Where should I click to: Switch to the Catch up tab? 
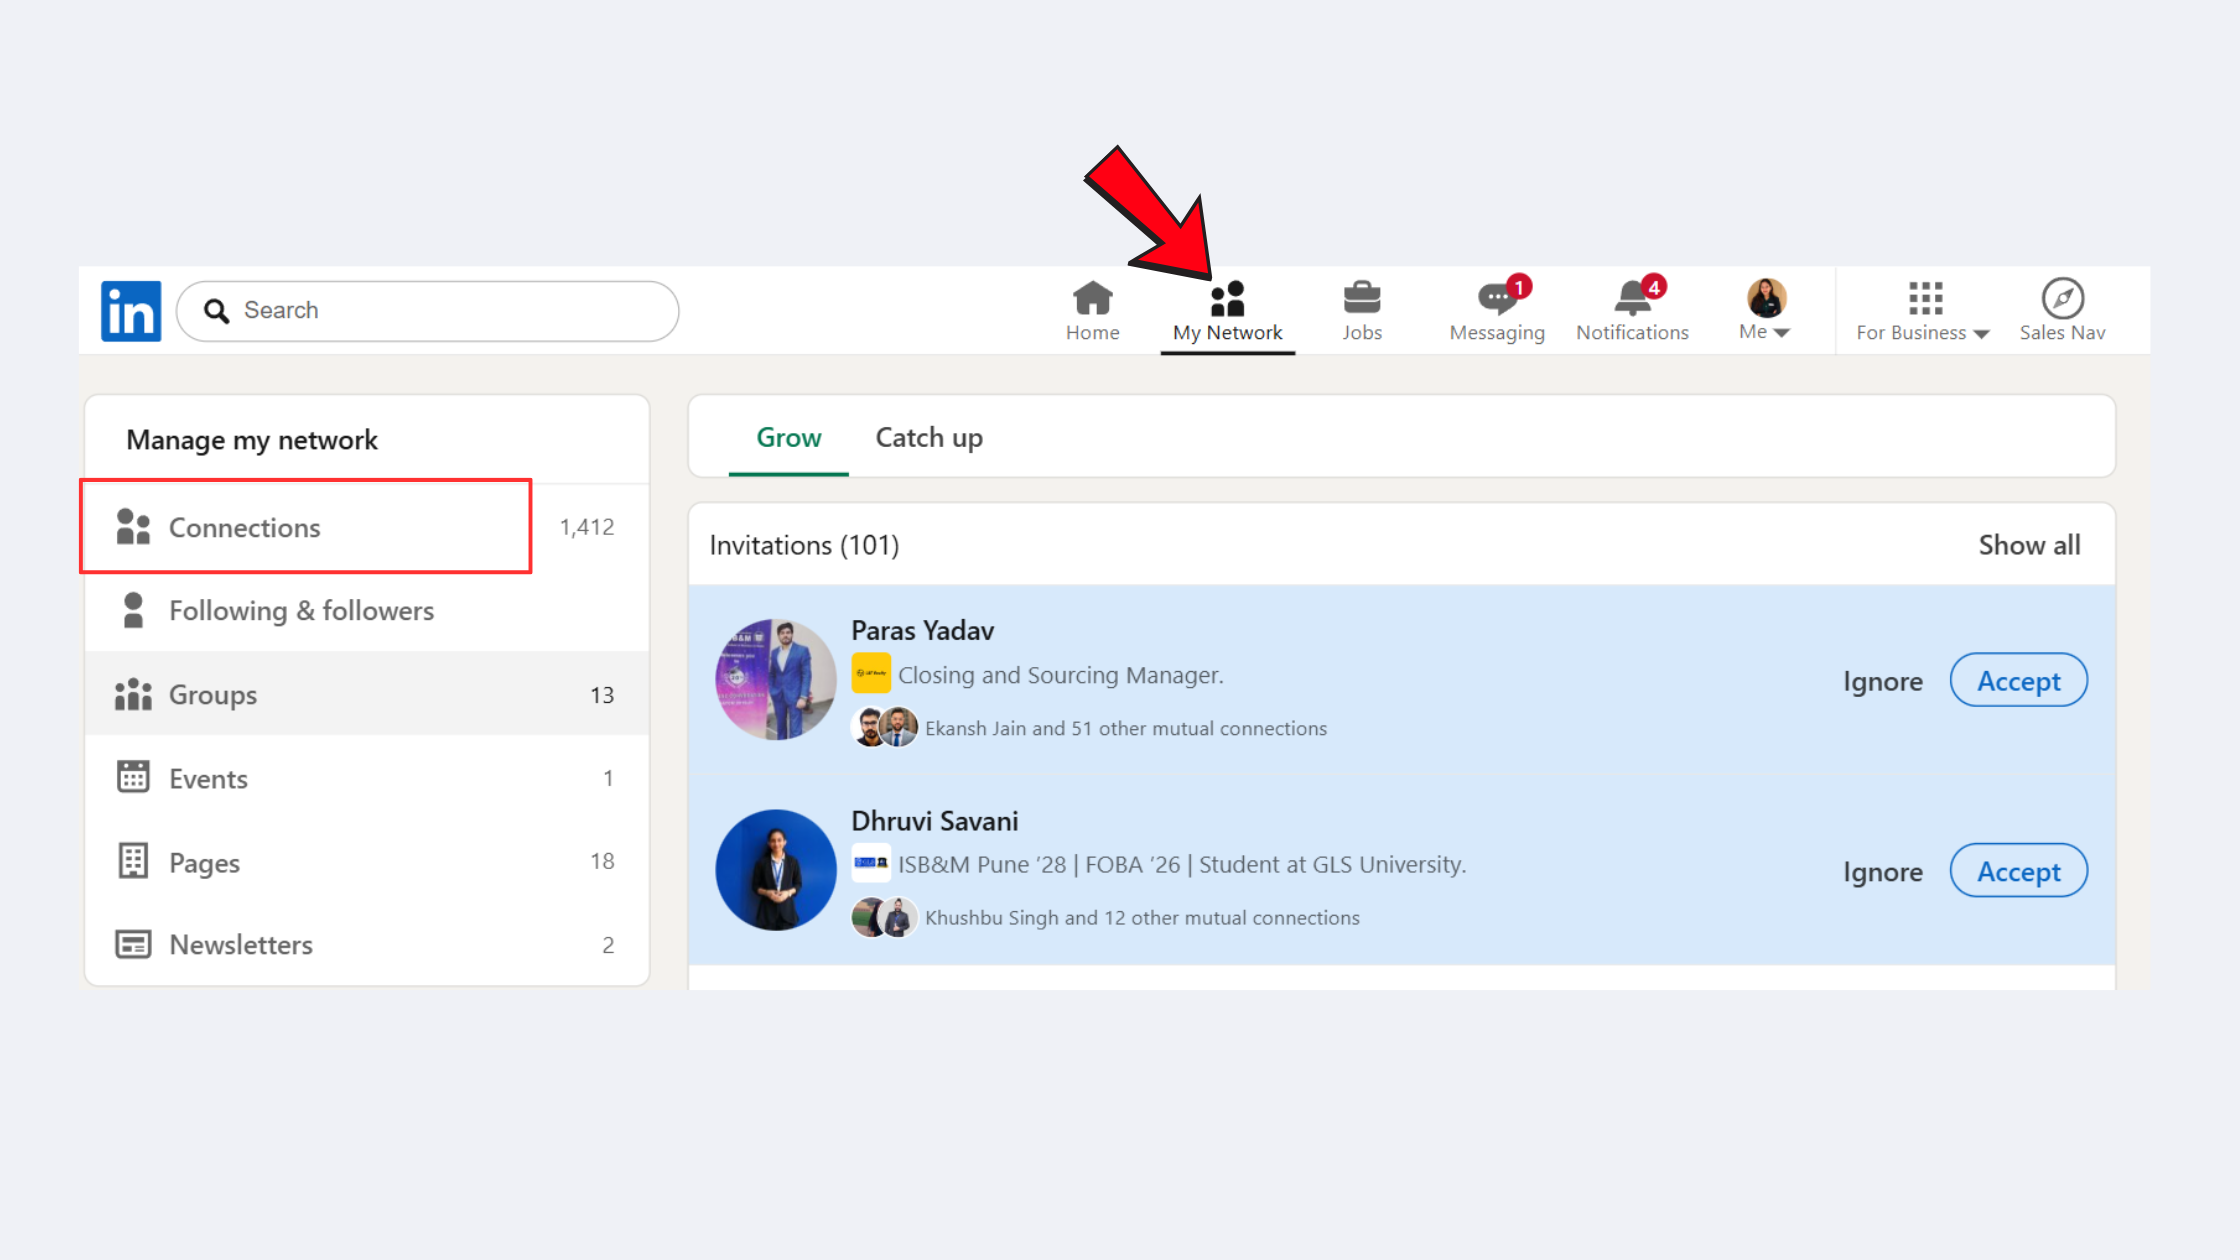click(929, 438)
